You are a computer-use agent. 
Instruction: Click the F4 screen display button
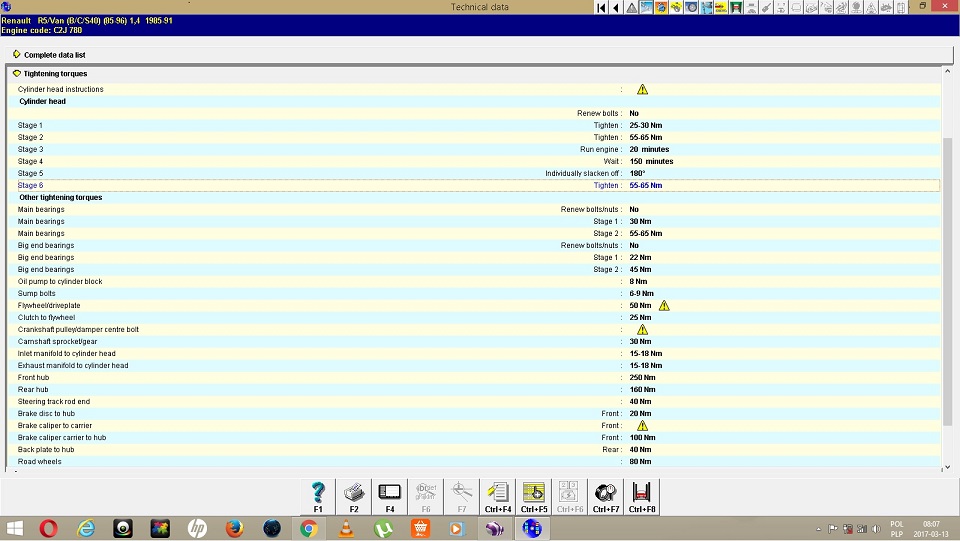pyautogui.click(x=390, y=496)
